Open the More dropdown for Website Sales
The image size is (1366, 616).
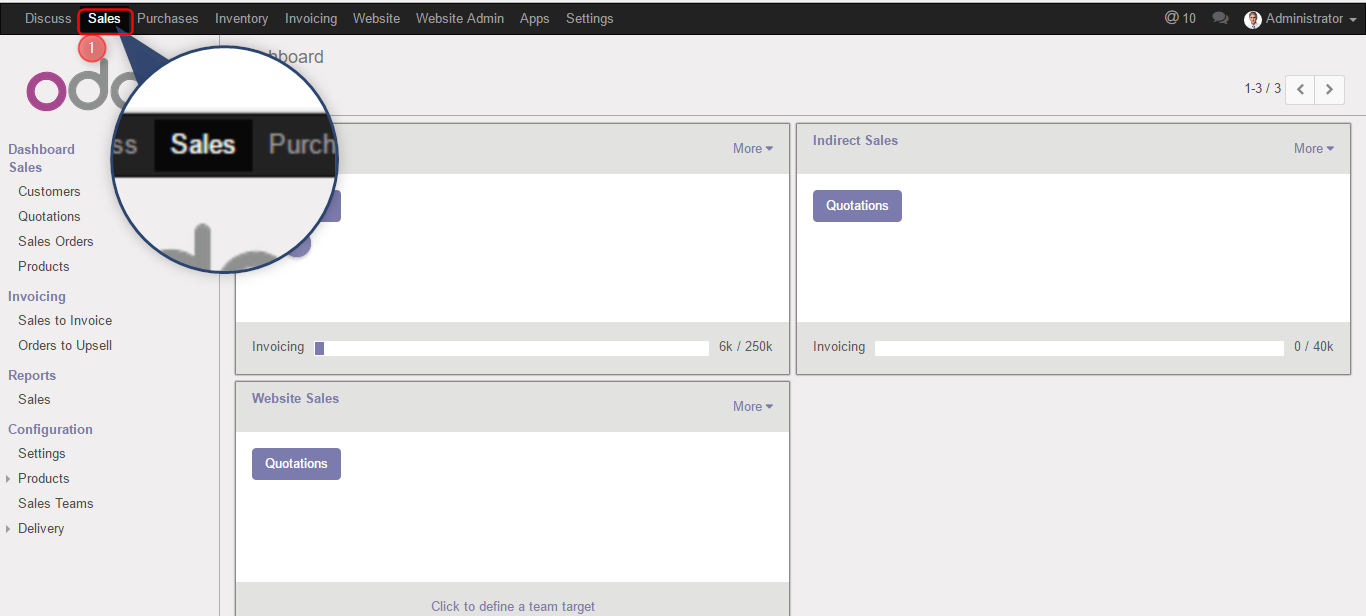tap(752, 407)
